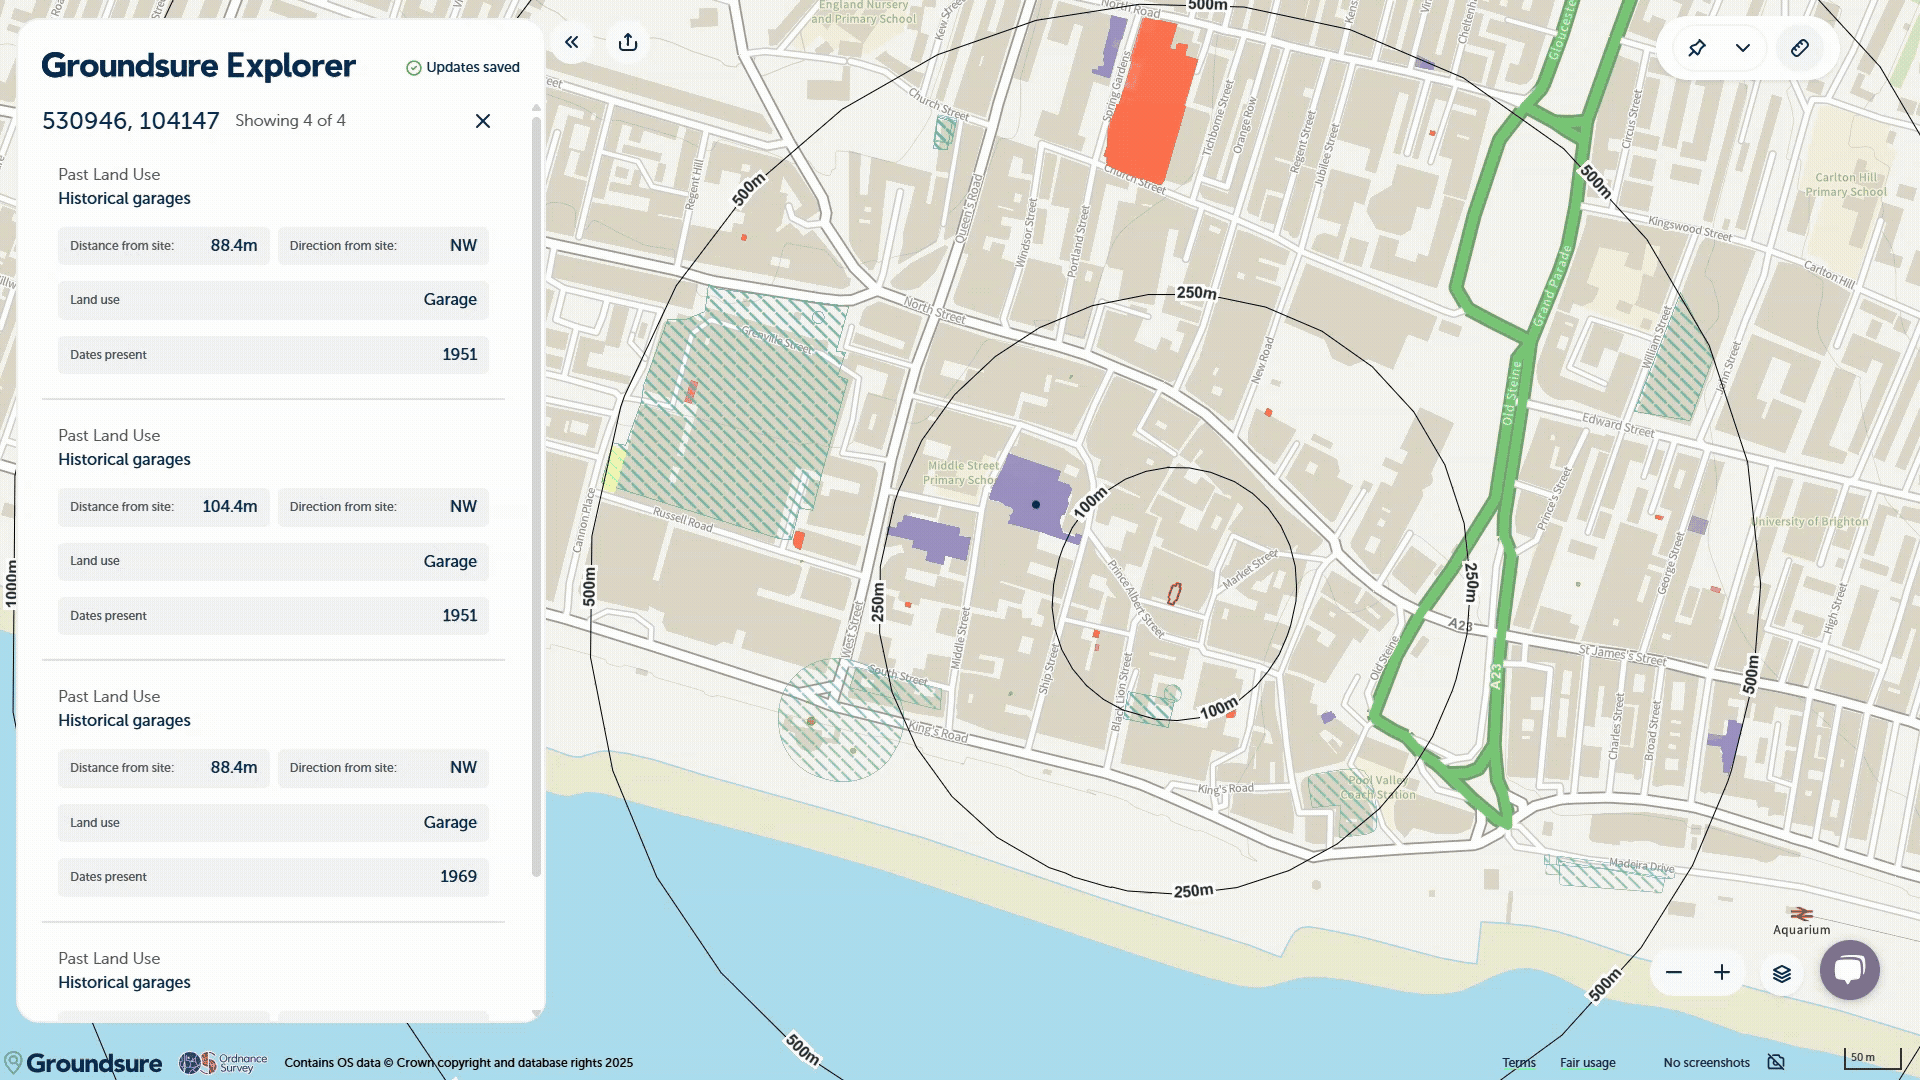This screenshot has height=1080, width=1920.
Task: Select the ruler measure tool
Action: click(x=1800, y=48)
